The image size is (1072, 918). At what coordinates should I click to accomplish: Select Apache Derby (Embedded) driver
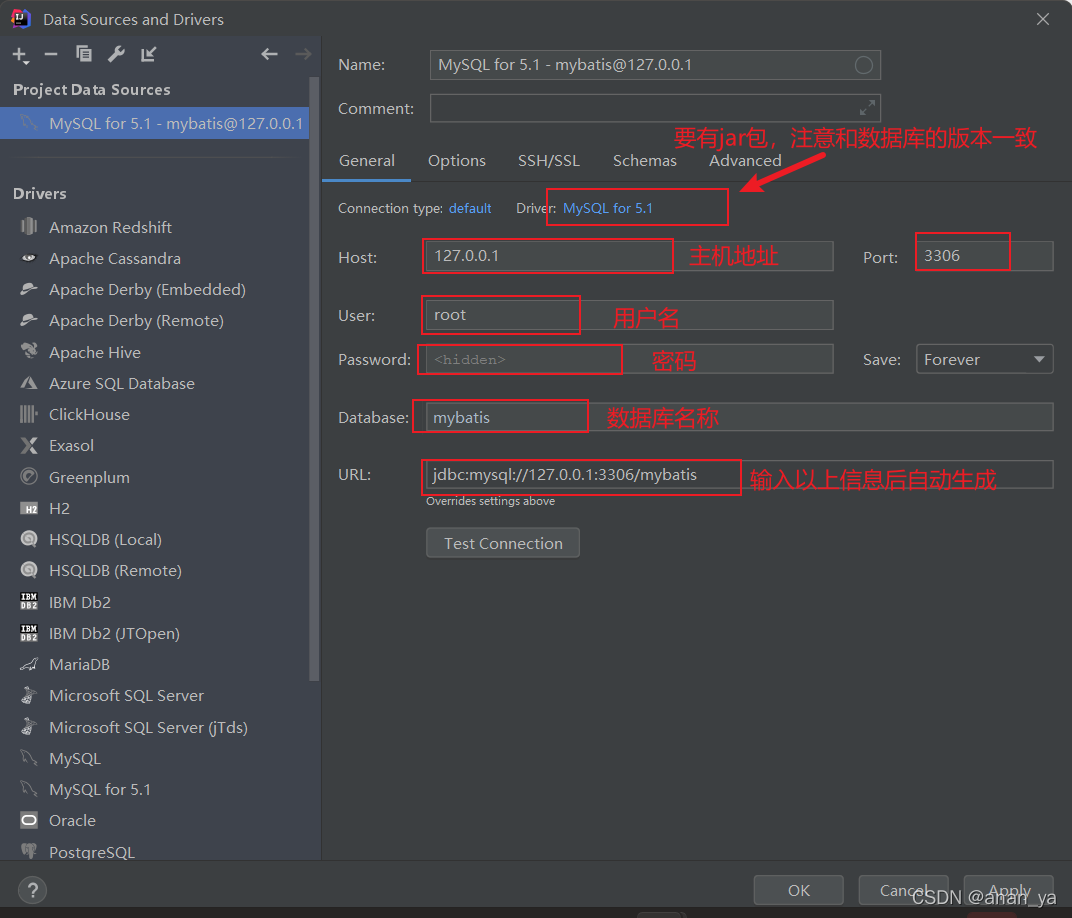point(147,289)
